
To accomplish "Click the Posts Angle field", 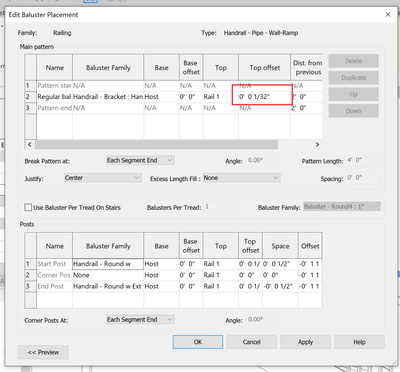I will (263, 320).
